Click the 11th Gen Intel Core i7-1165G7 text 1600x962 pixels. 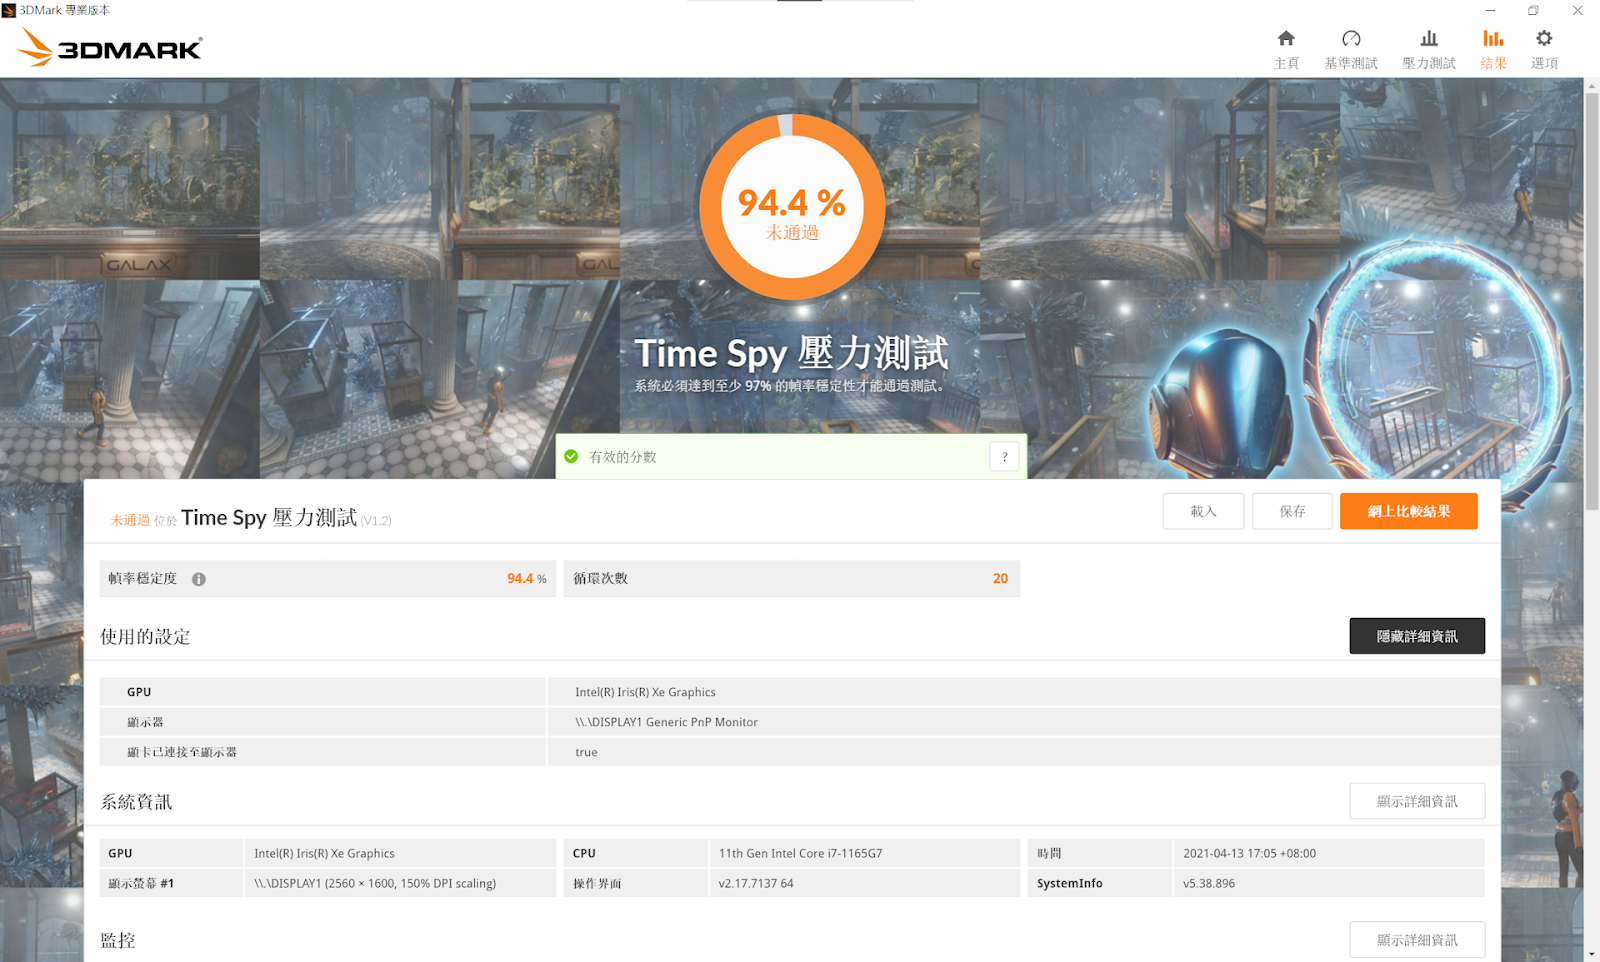(x=800, y=853)
